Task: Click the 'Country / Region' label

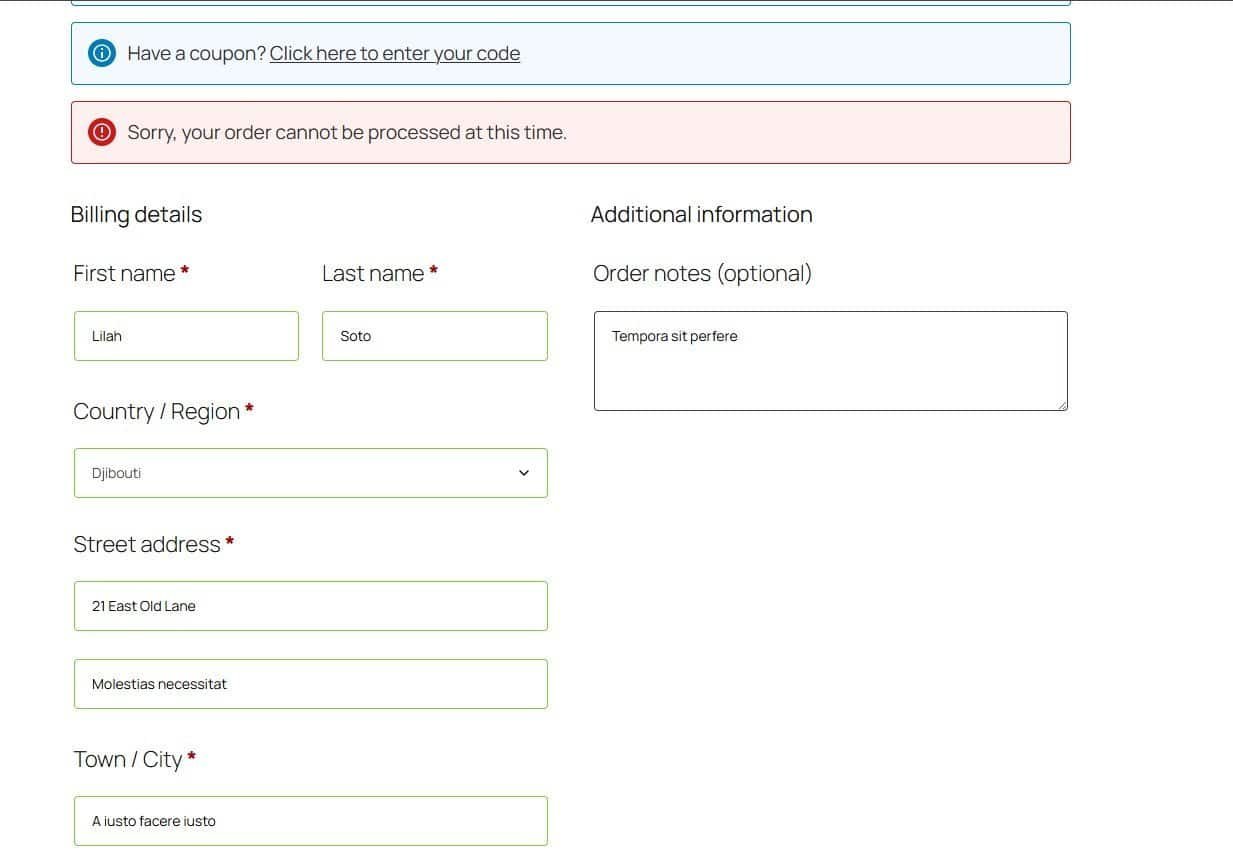Action: (x=156, y=411)
